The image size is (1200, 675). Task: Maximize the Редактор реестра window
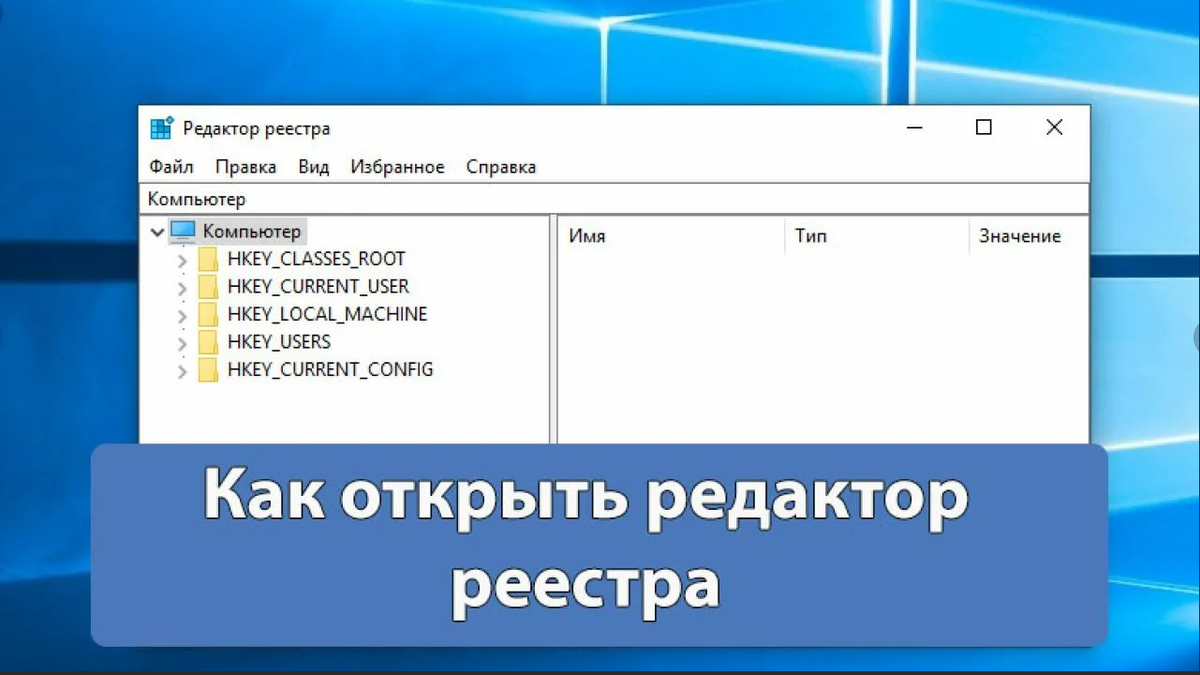pos(984,128)
